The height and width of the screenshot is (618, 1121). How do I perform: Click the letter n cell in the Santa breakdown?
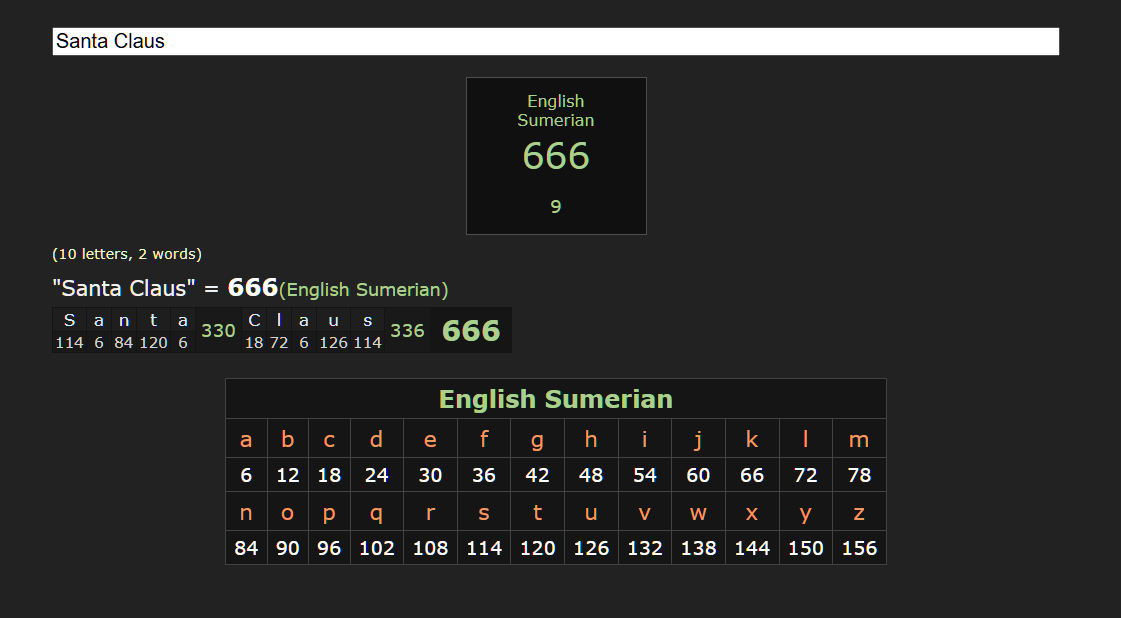[x=124, y=320]
